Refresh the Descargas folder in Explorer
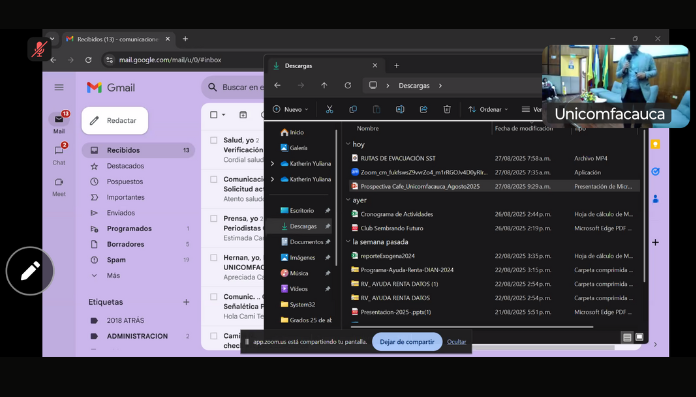Image resolution: width=696 pixels, height=397 pixels. tap(348, 85)
